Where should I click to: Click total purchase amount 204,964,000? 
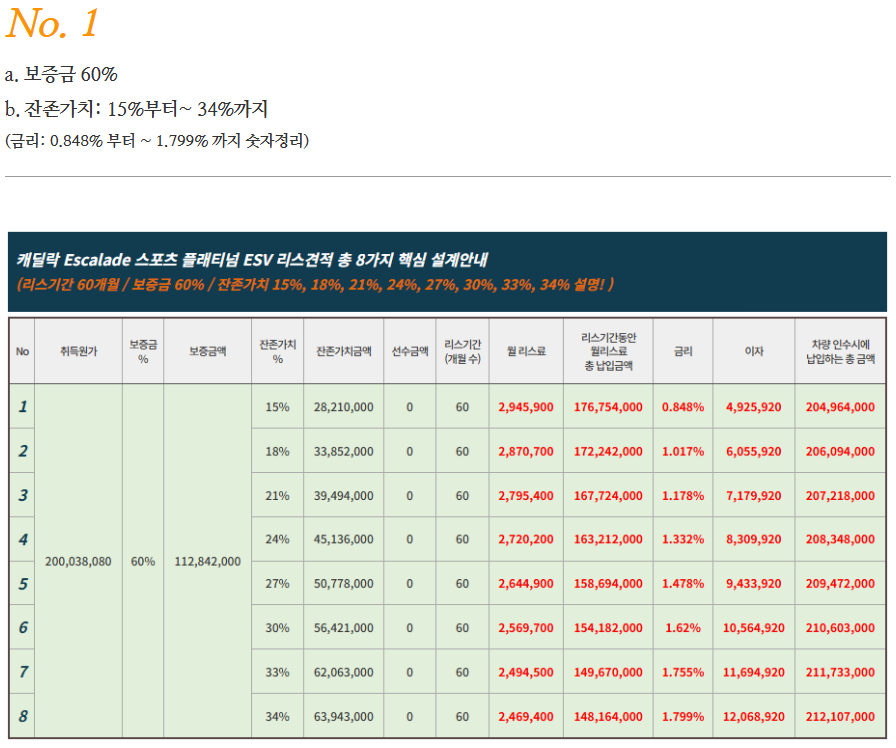pos(840,407)
